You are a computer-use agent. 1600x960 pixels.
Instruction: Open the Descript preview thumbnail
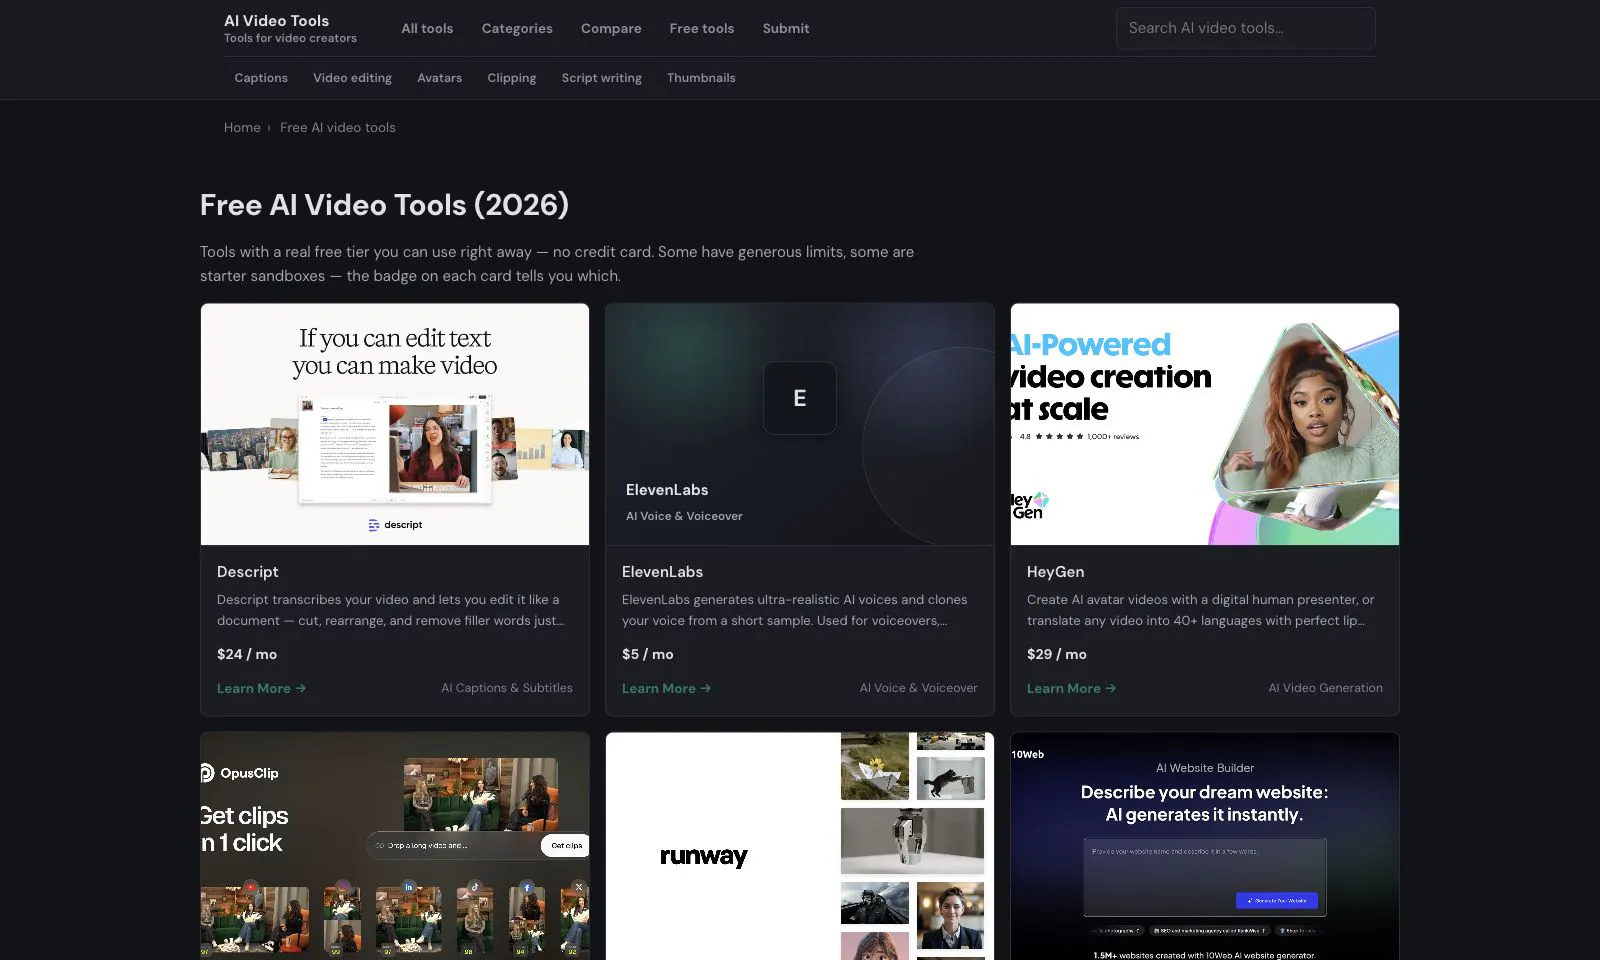(395, 424)
